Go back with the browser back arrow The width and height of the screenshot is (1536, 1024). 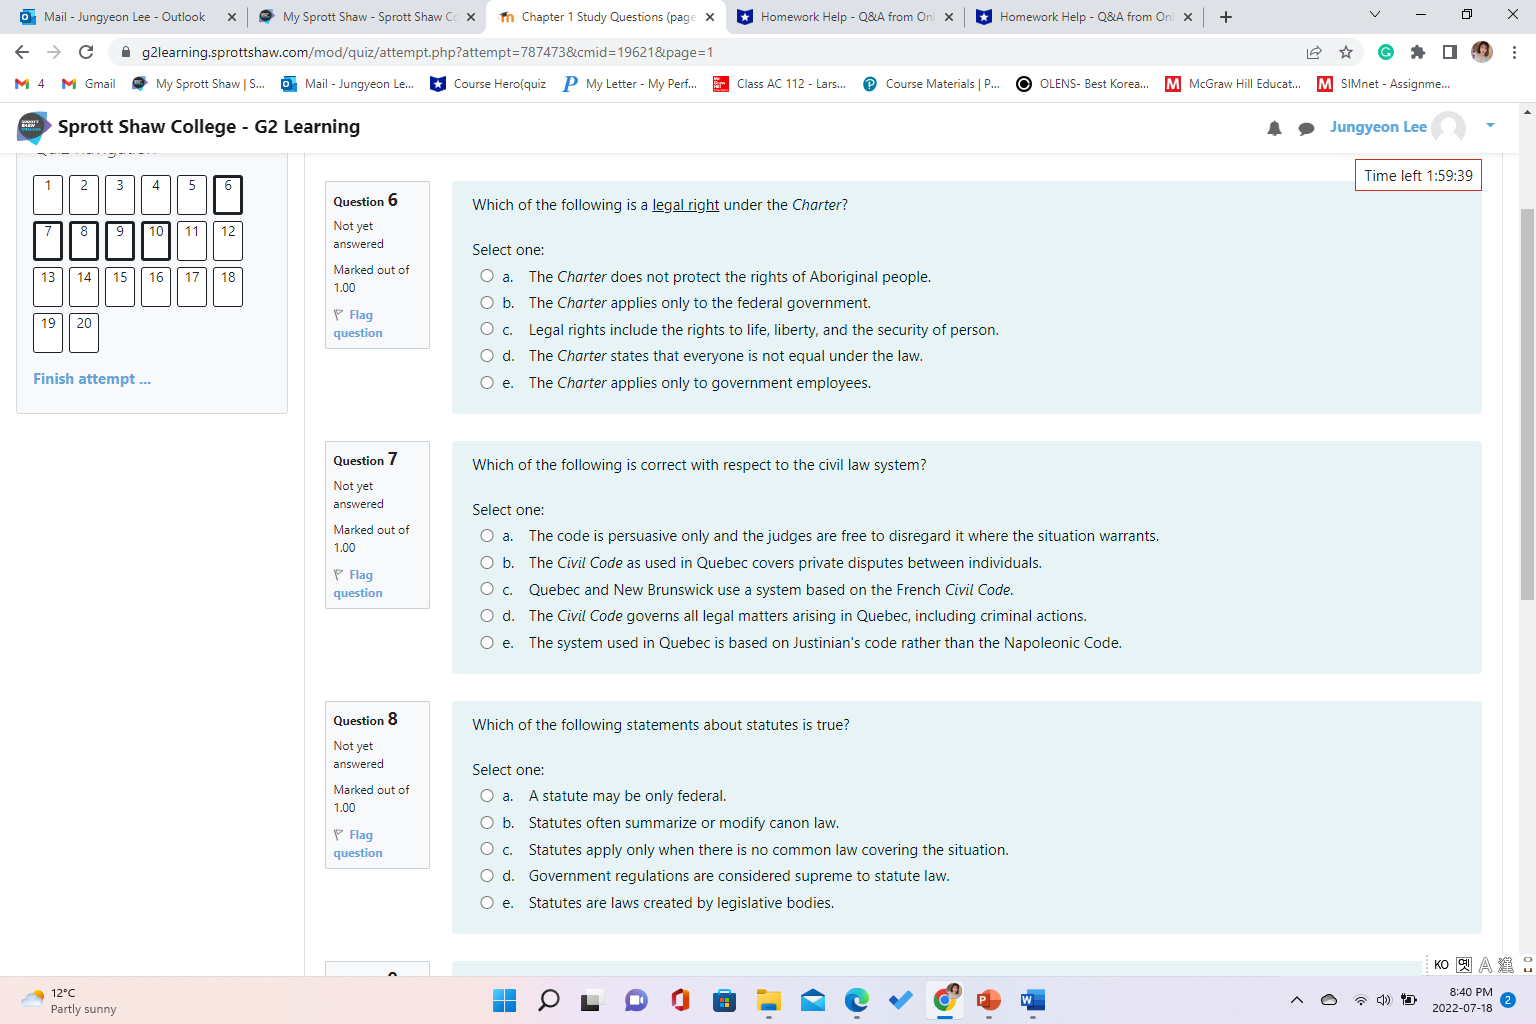22,52
